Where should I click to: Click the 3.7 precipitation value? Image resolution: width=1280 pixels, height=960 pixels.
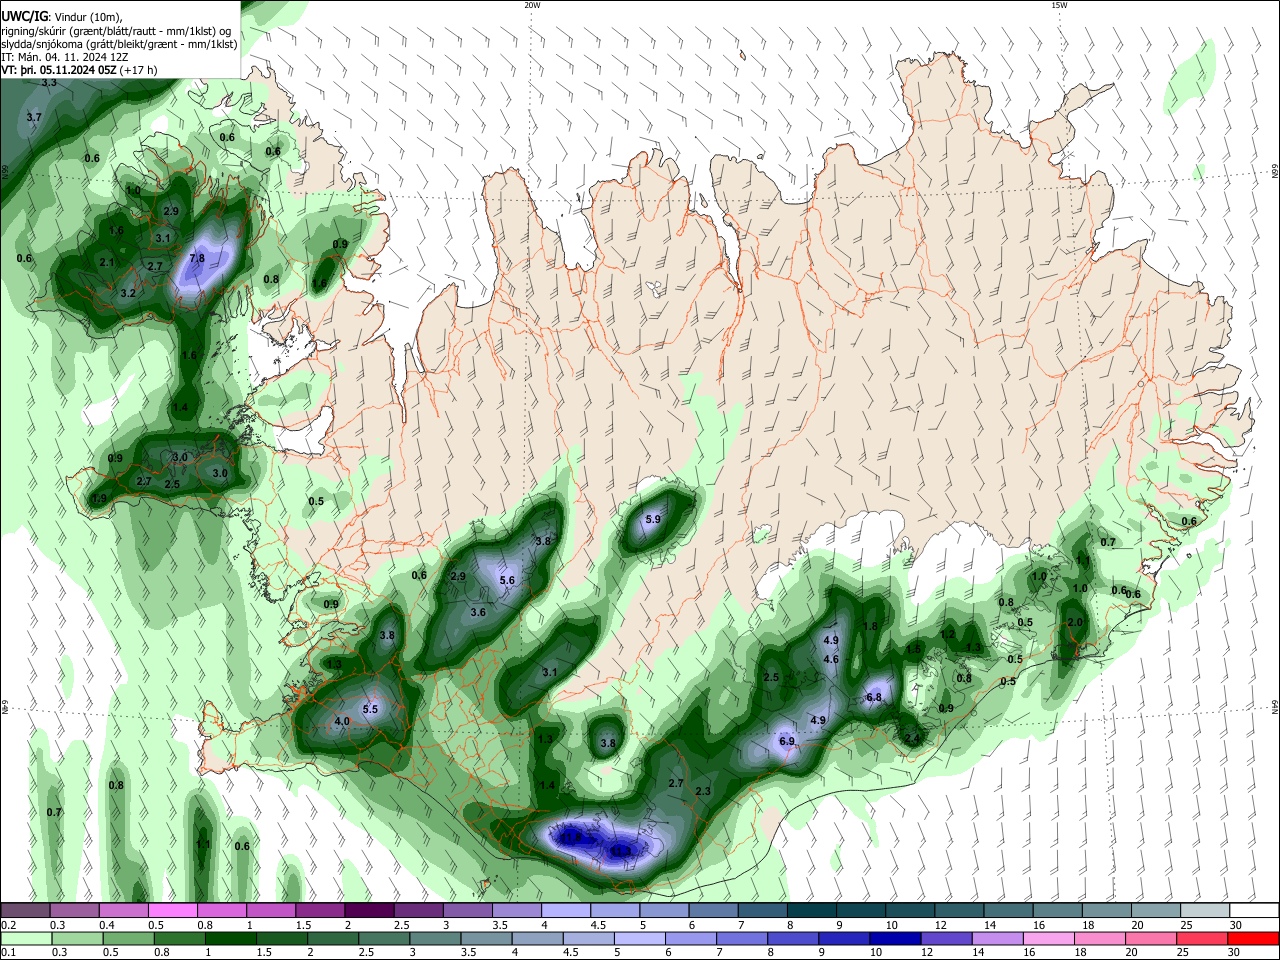(x=34, y=117)
